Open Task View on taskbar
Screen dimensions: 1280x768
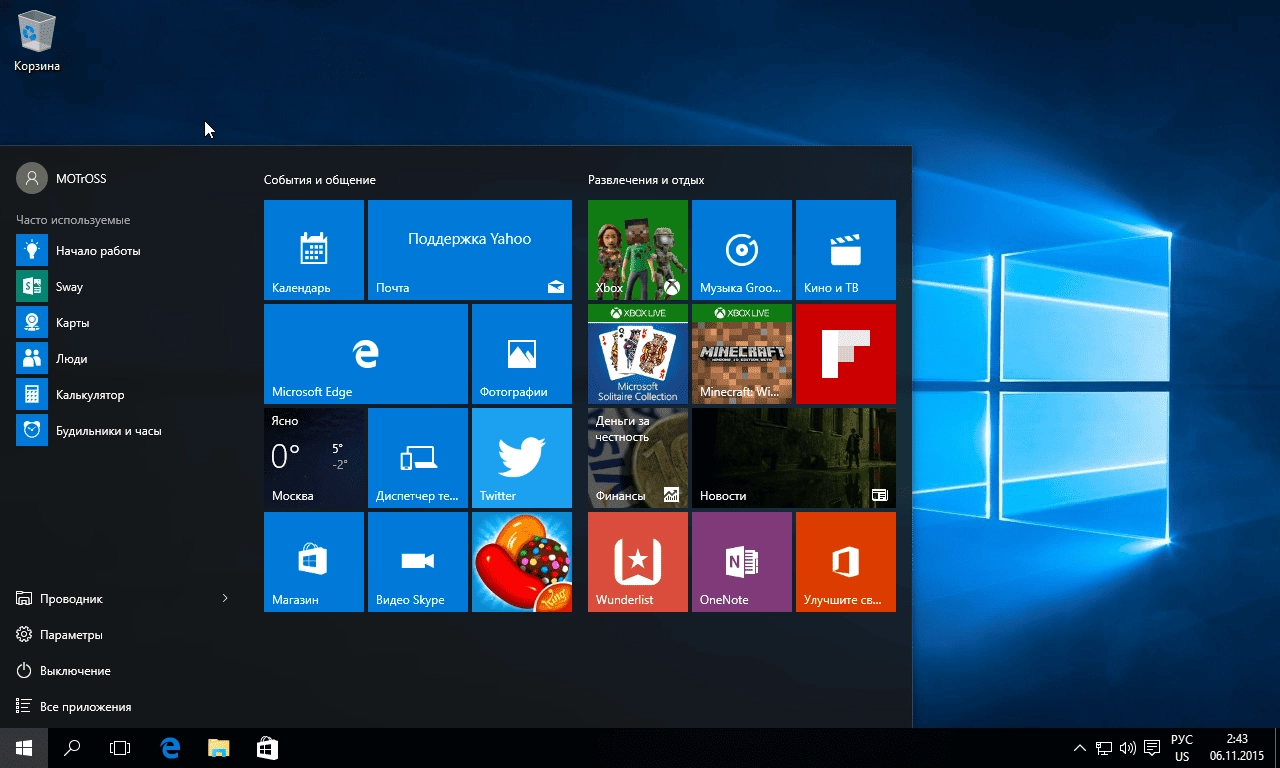pyautogui.click(x=120, y=748)
